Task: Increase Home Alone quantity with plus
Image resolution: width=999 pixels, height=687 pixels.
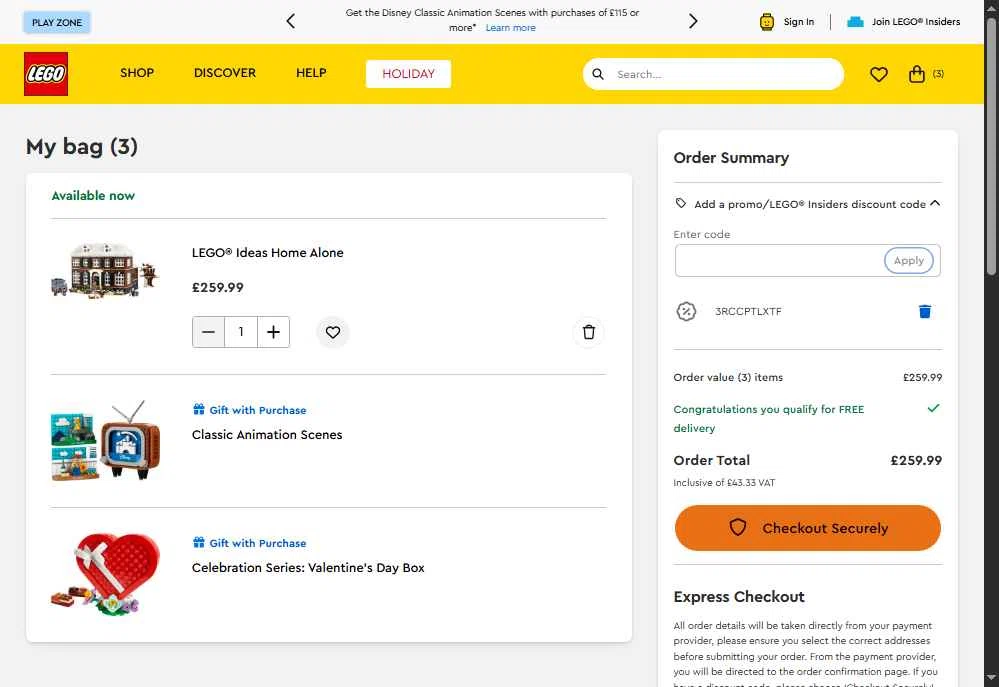Action: [x=273, y=332]
